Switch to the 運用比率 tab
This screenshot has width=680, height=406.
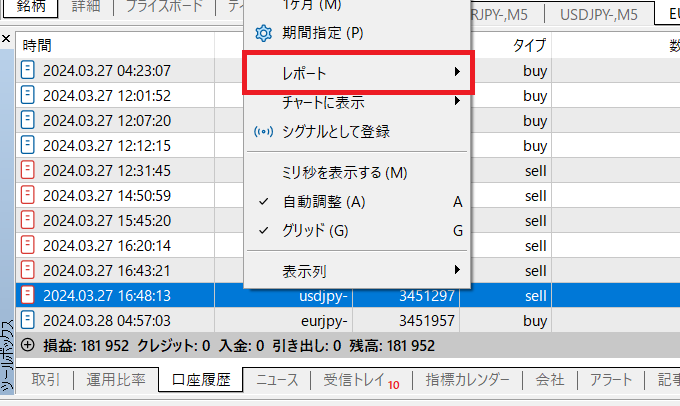(x=115, y=380)
